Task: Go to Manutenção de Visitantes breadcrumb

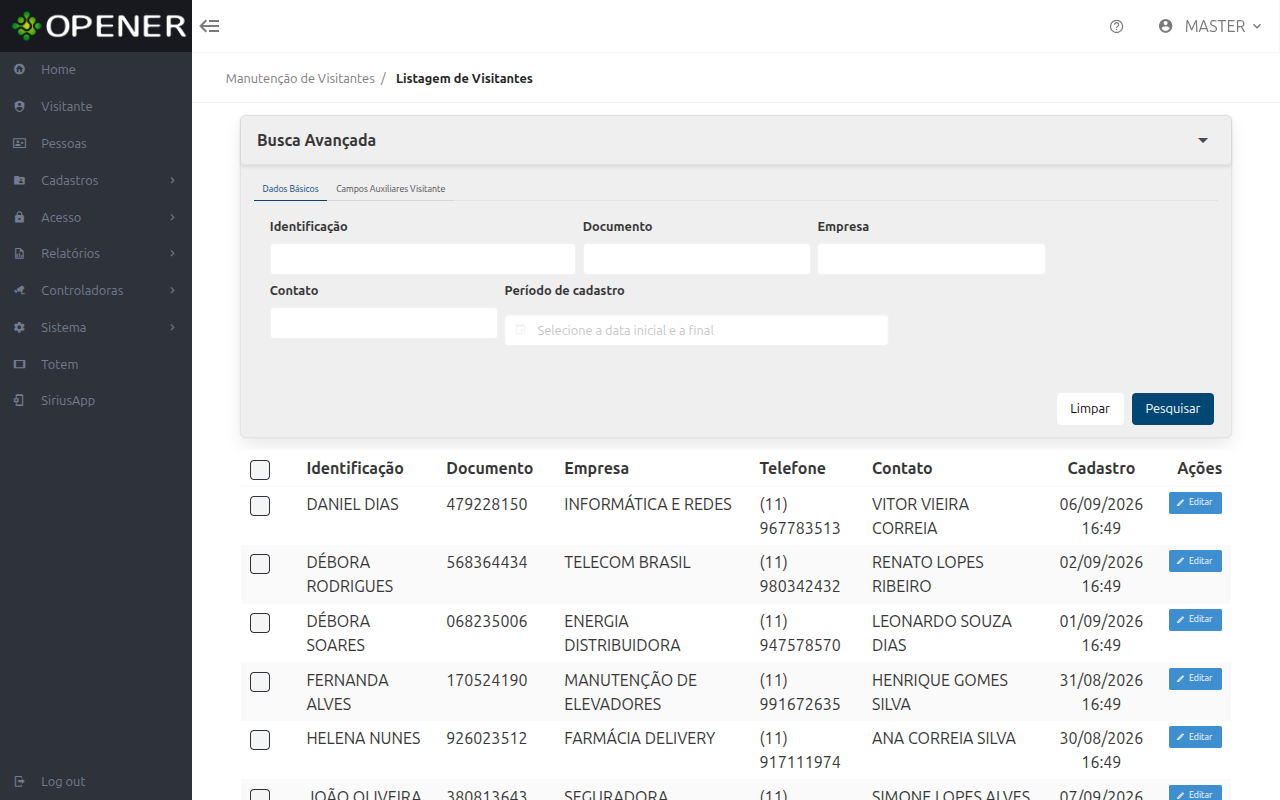Action: [300, 78]
